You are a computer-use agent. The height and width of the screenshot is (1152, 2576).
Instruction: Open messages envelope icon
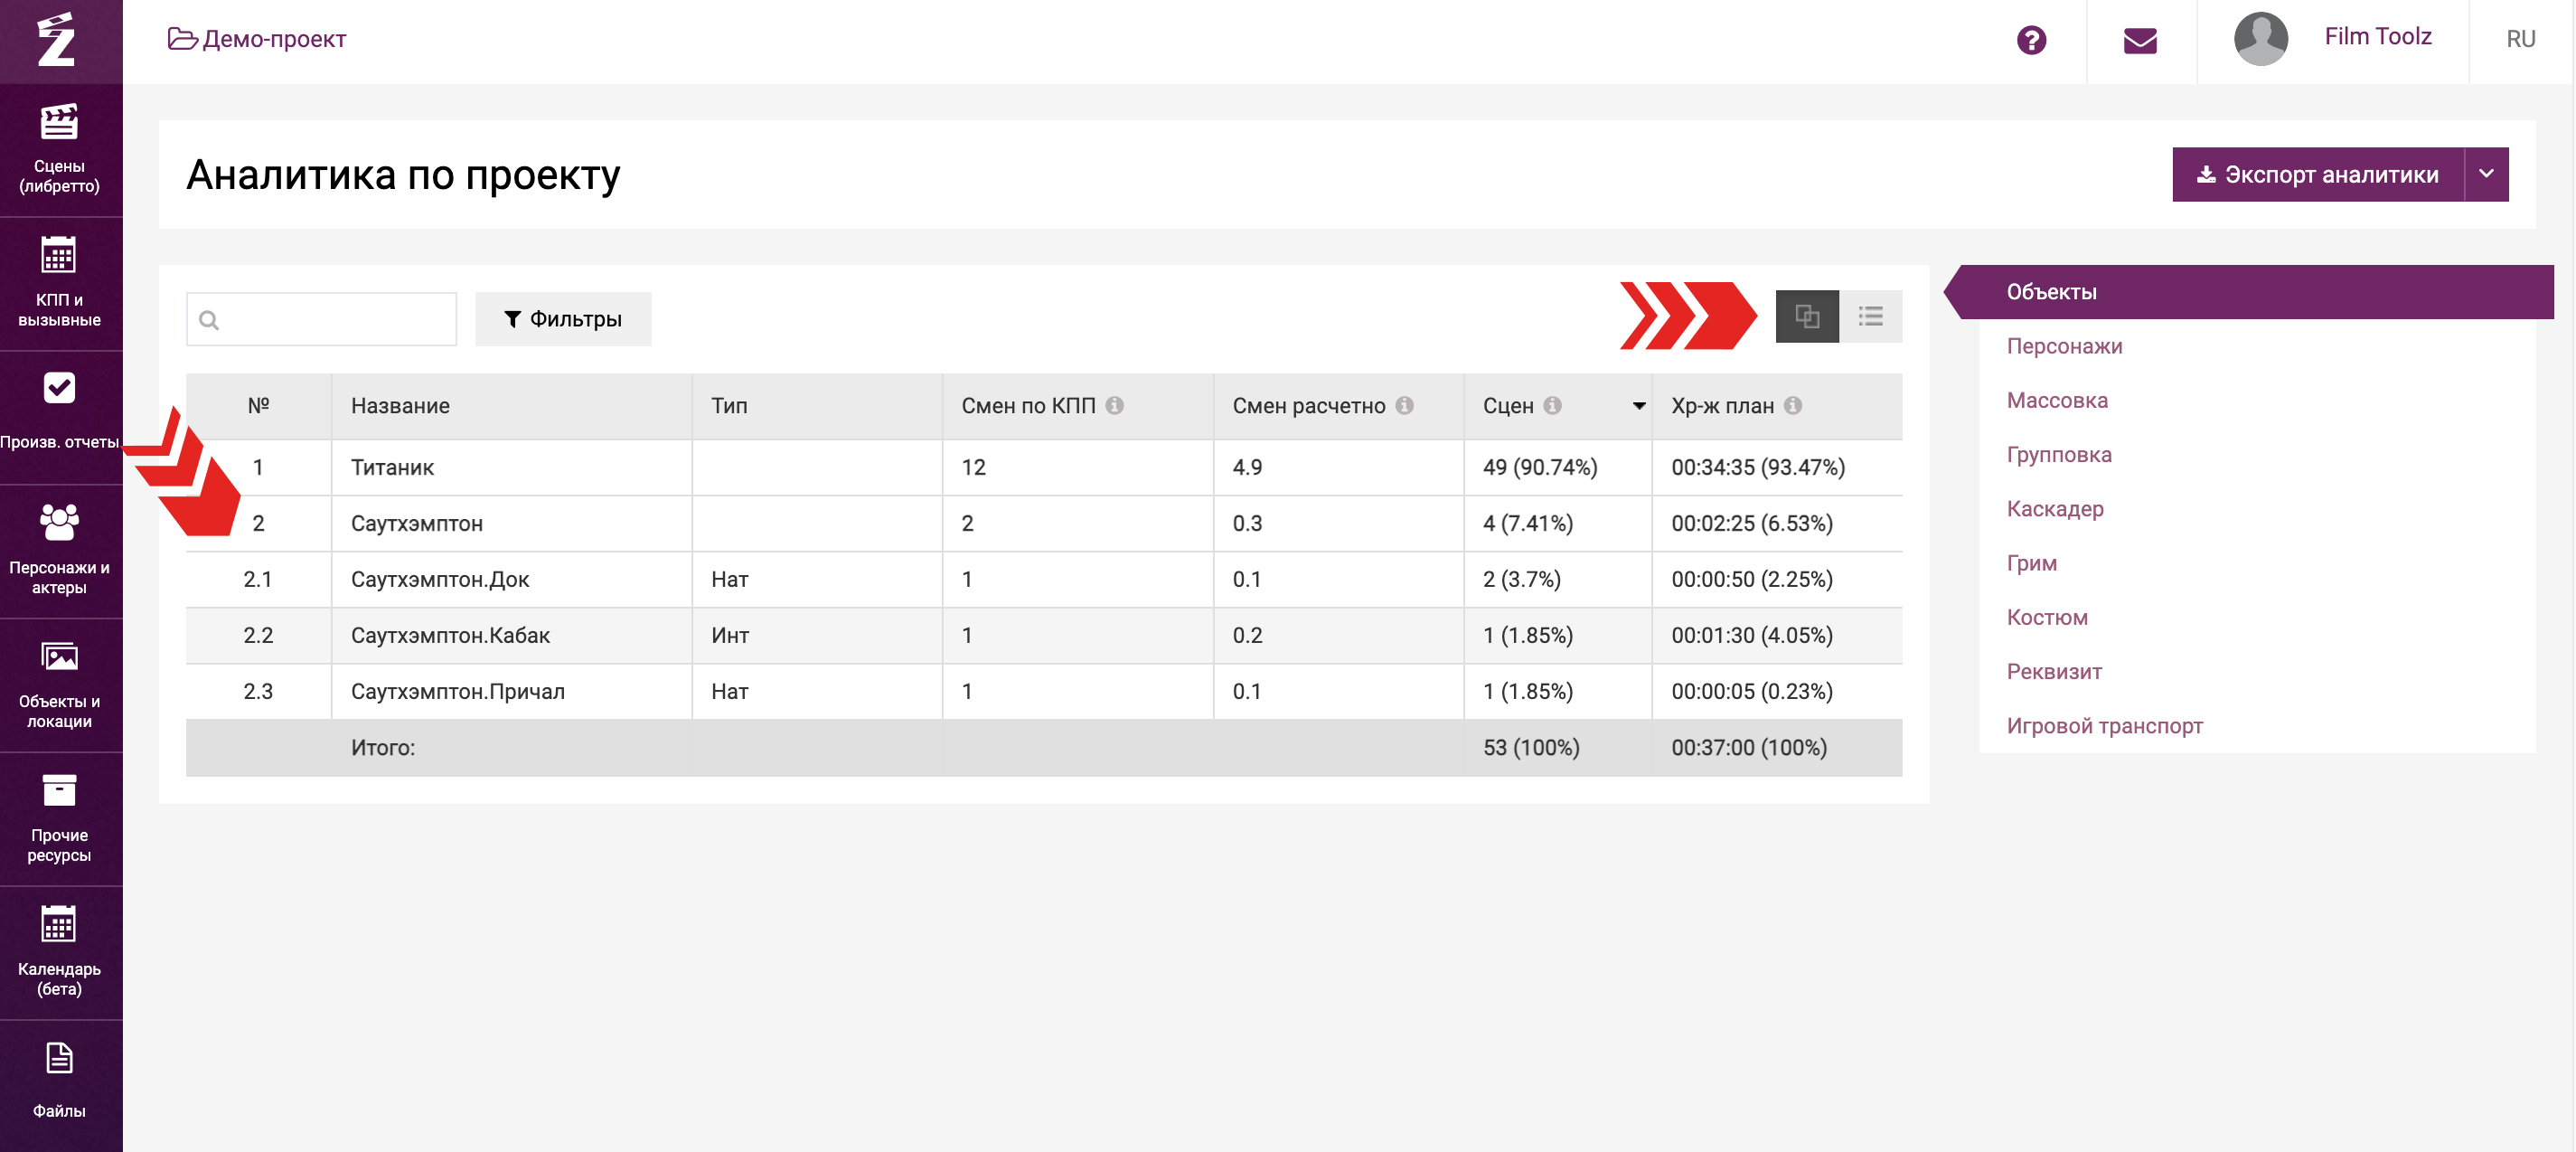pyautogui.click(x=2140, y=40)
